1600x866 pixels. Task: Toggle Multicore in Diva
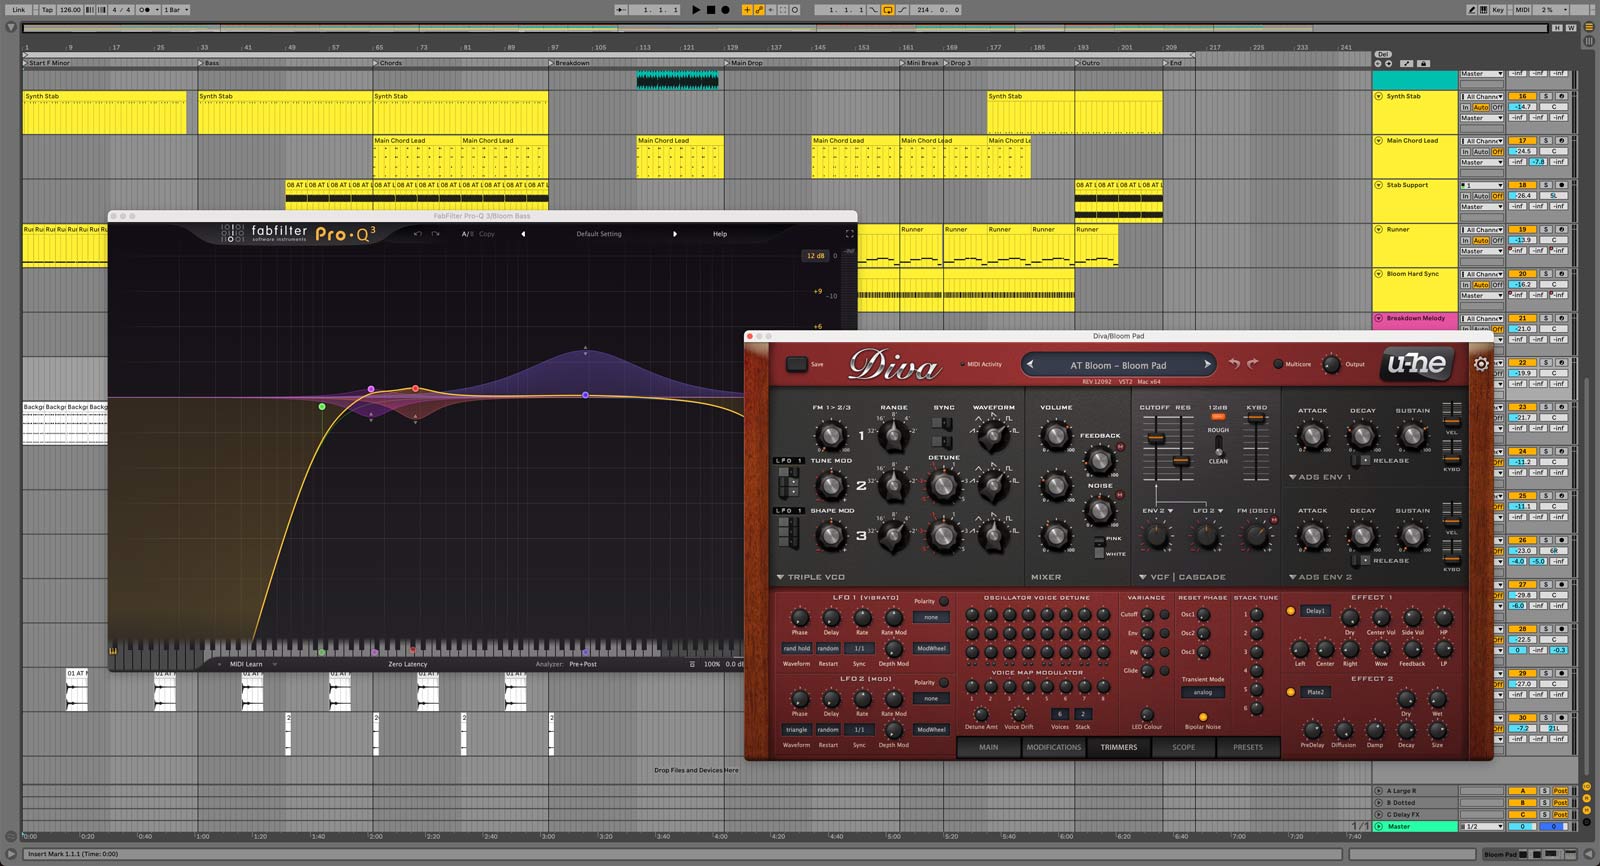1278,364
